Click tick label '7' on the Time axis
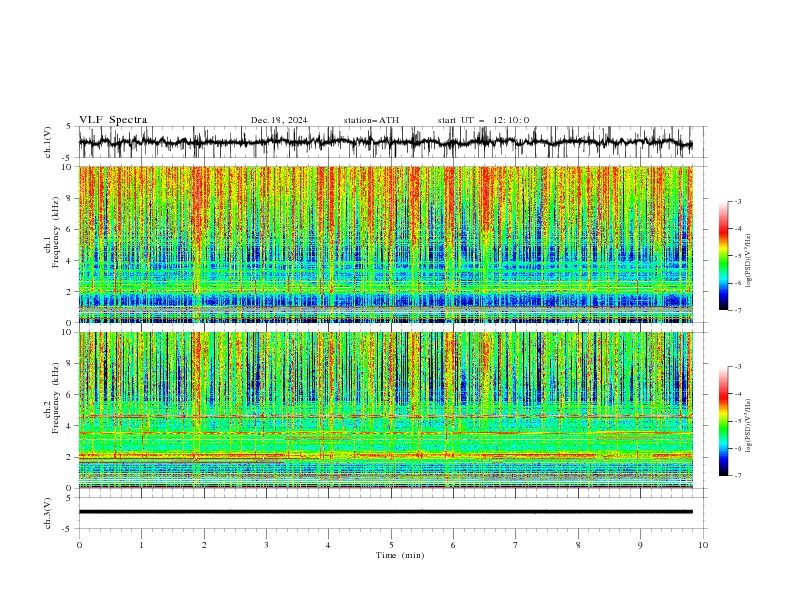The width and height of the screenshot is (792, 612). pyautogui.click(x=516, y=545)
